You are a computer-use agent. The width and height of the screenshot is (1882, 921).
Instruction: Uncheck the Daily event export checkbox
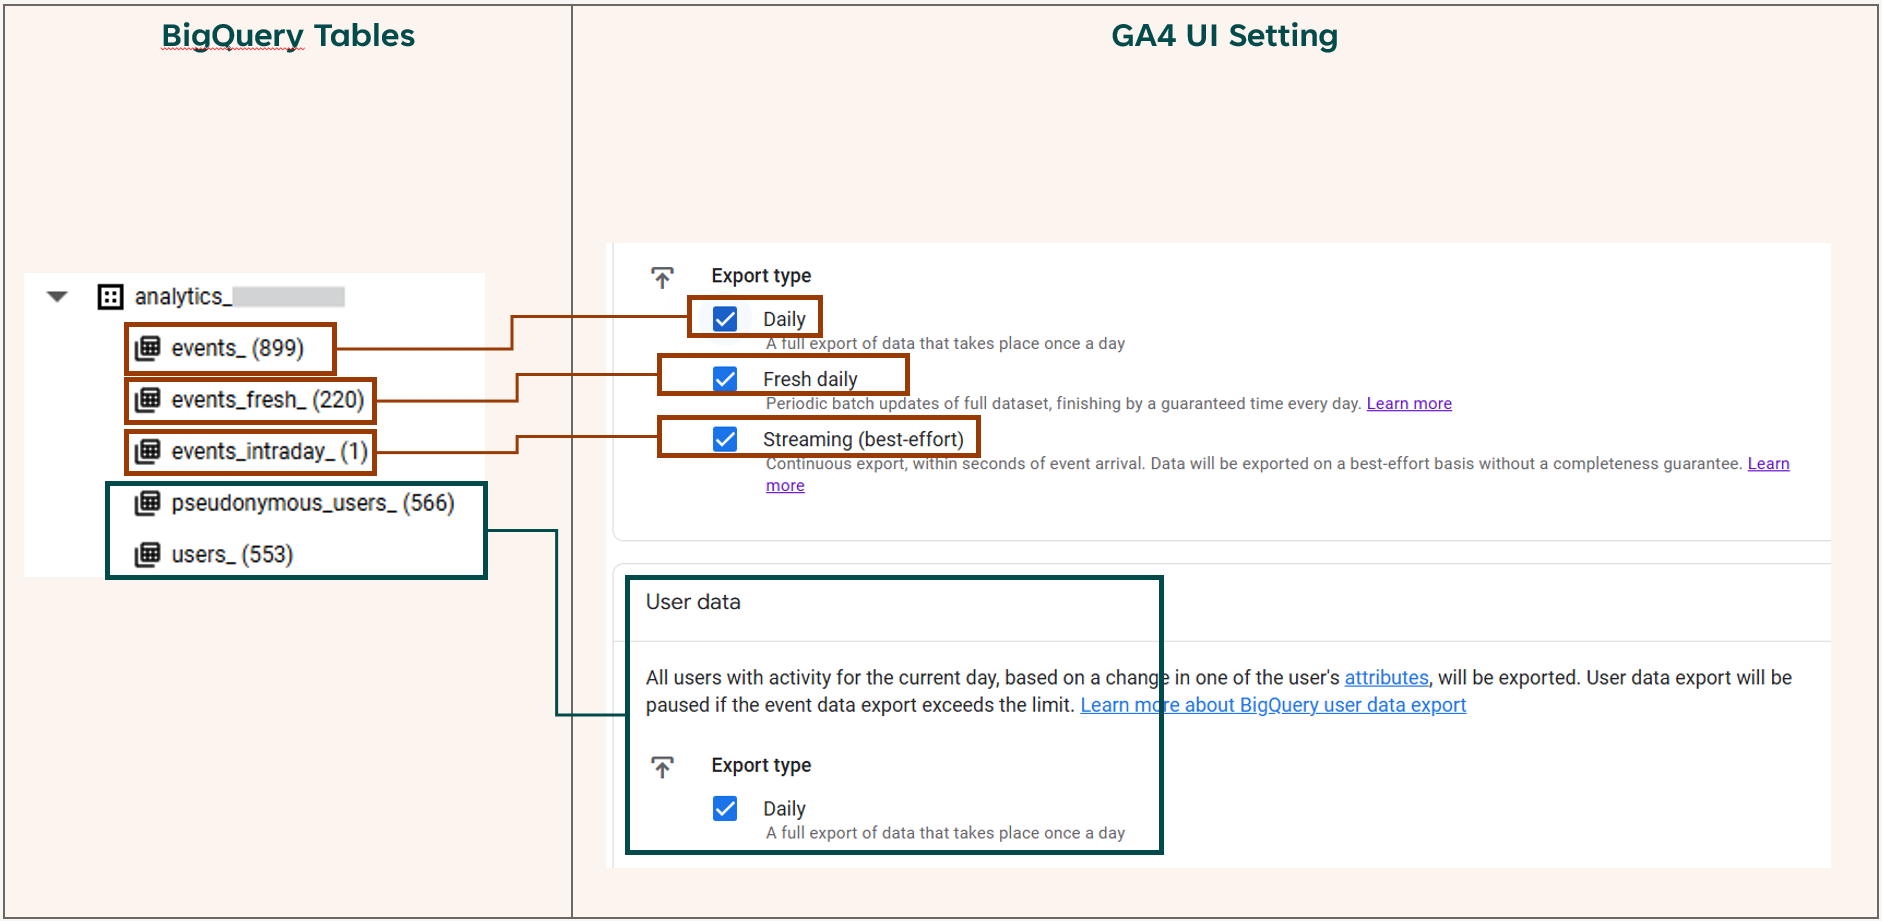point(725,319)
